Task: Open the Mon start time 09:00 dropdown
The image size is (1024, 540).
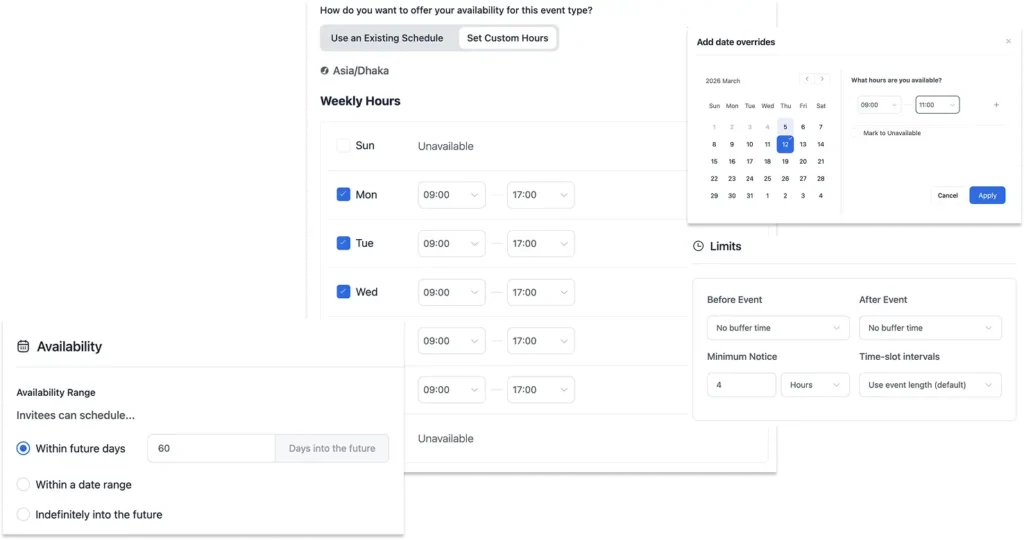Action: pos(451,195)
